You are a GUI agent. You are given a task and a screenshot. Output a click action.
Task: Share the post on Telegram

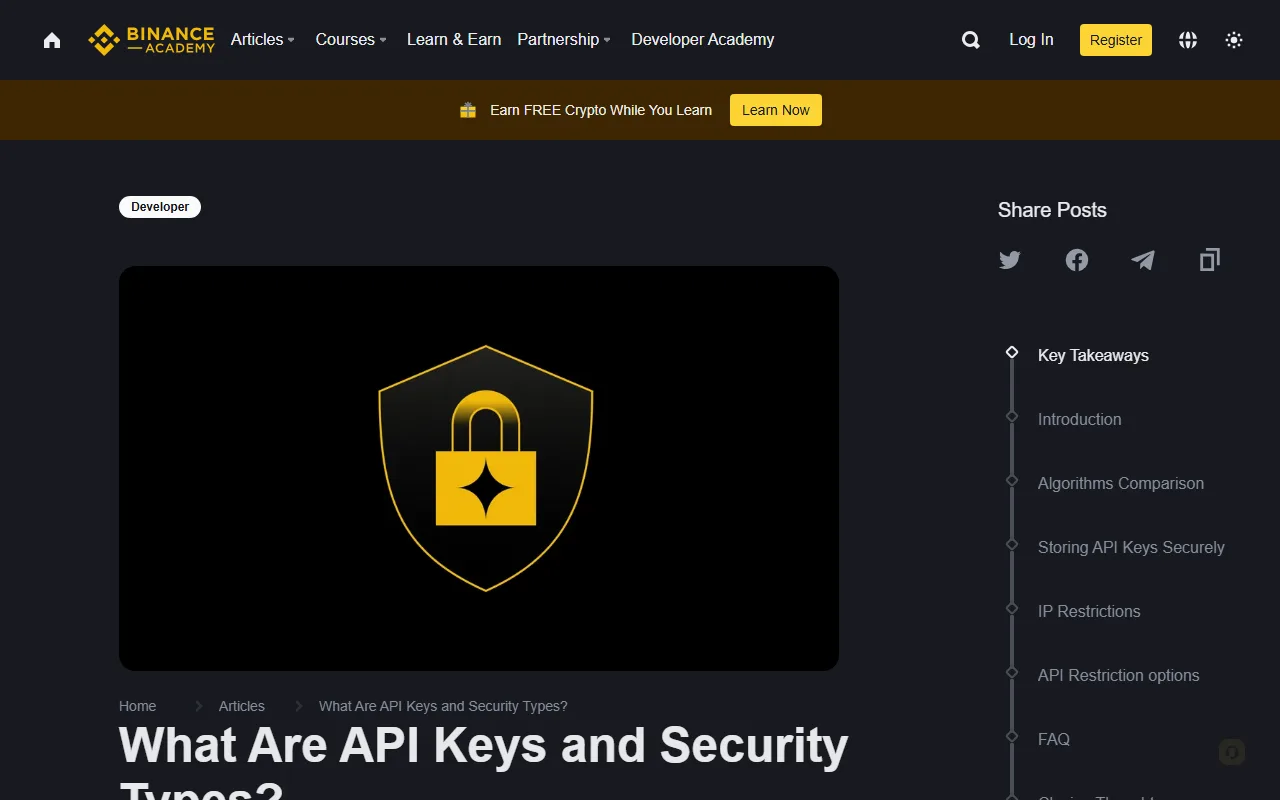pos(1143,260)
